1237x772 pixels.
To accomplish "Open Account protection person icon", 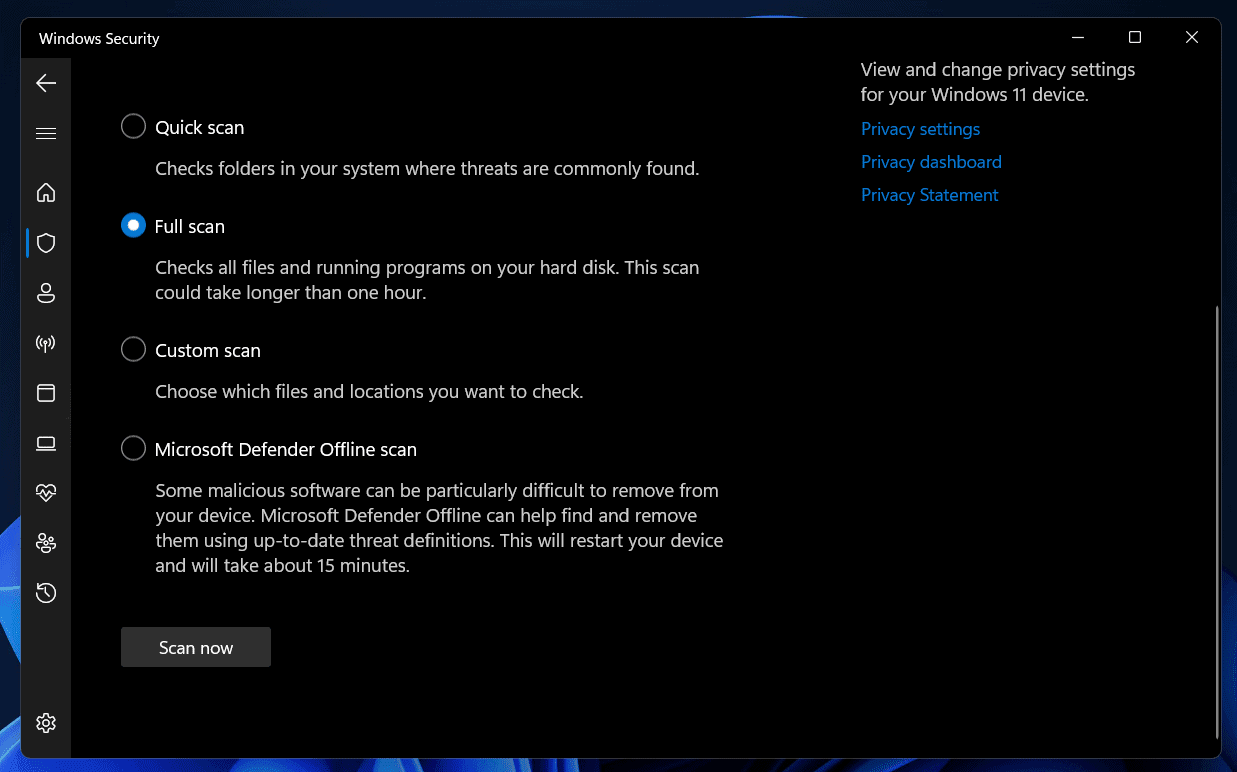I will click(46, 293).
